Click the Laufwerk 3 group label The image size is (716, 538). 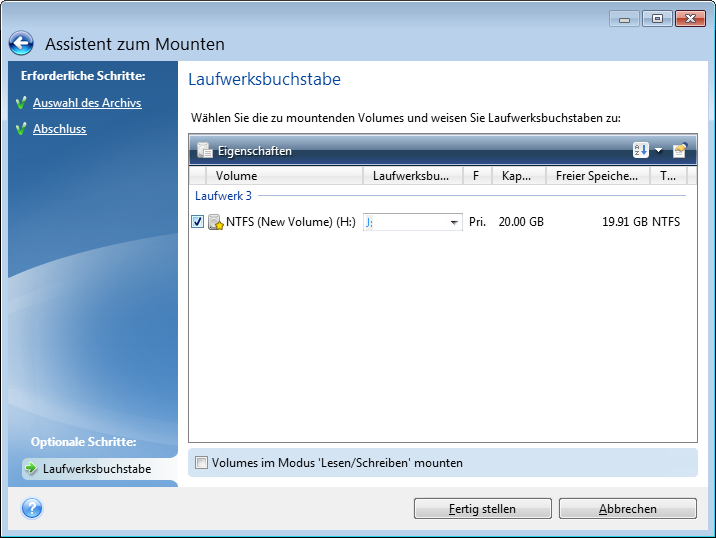(x=223, y=196)
